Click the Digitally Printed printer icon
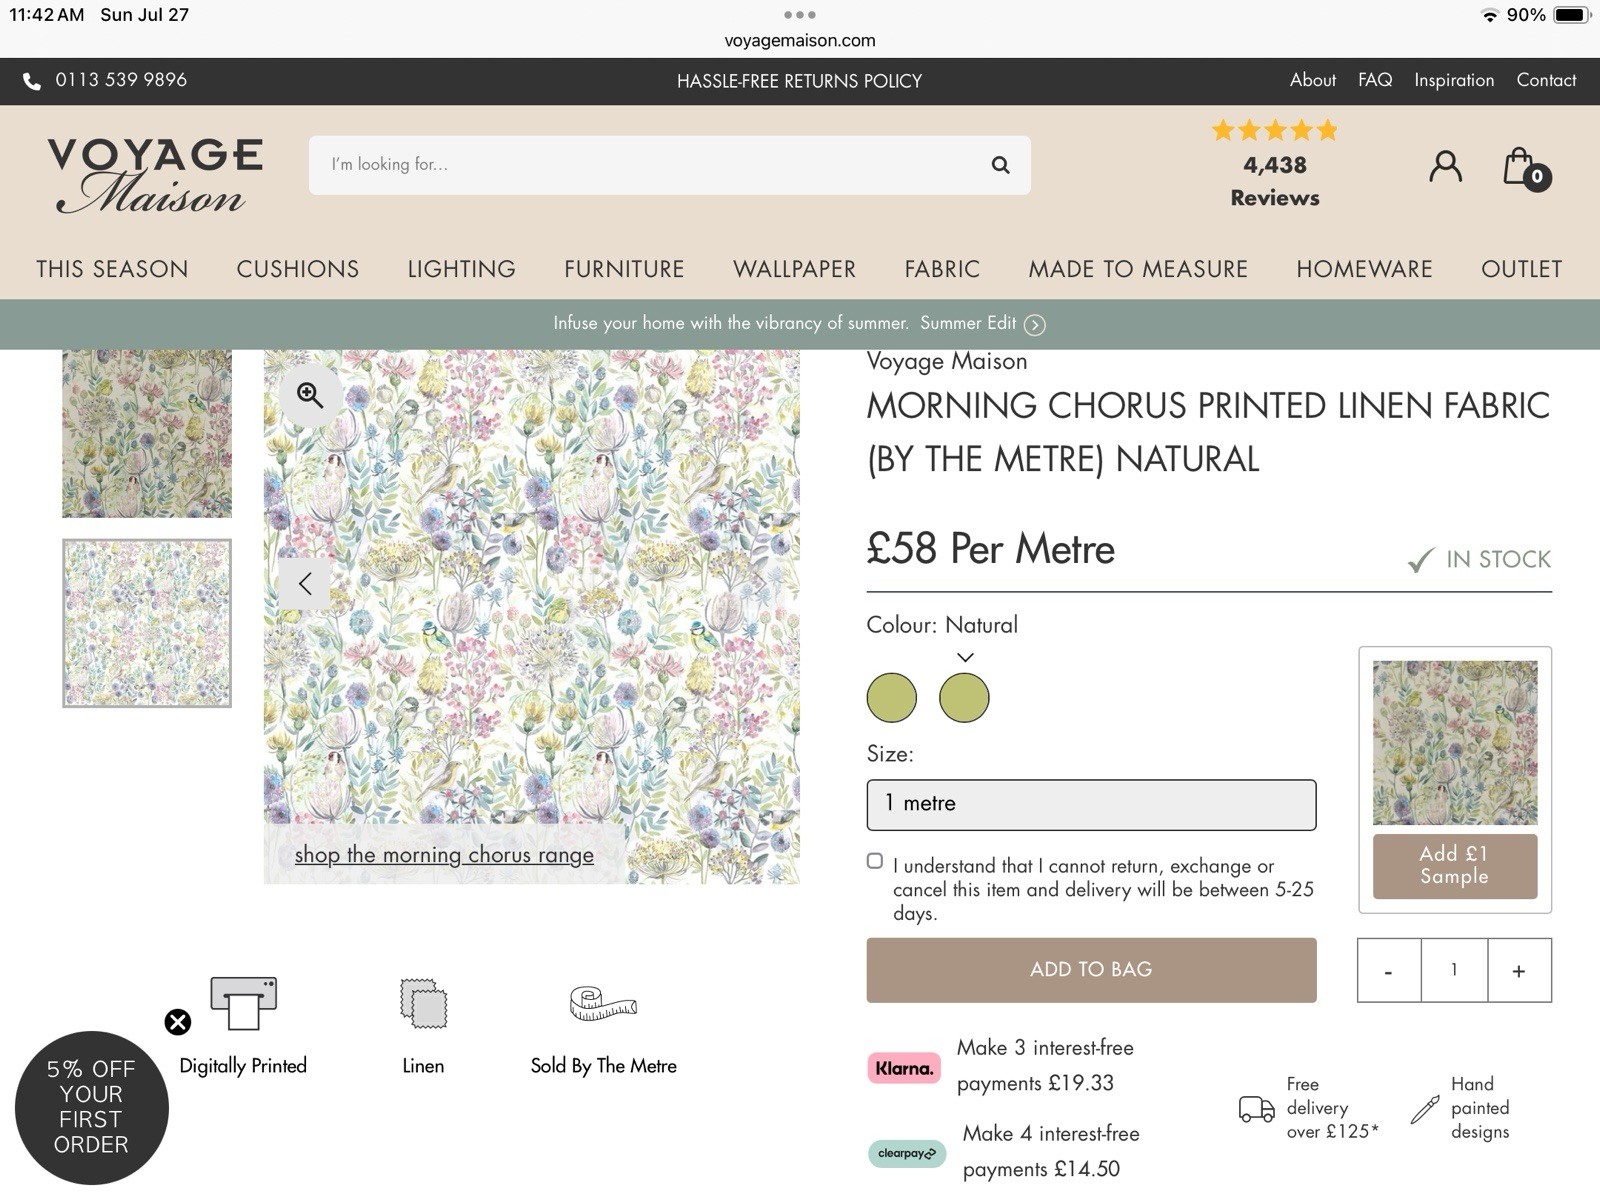The height and width of the screenshot is (1200, 1600). (243, 1003)
